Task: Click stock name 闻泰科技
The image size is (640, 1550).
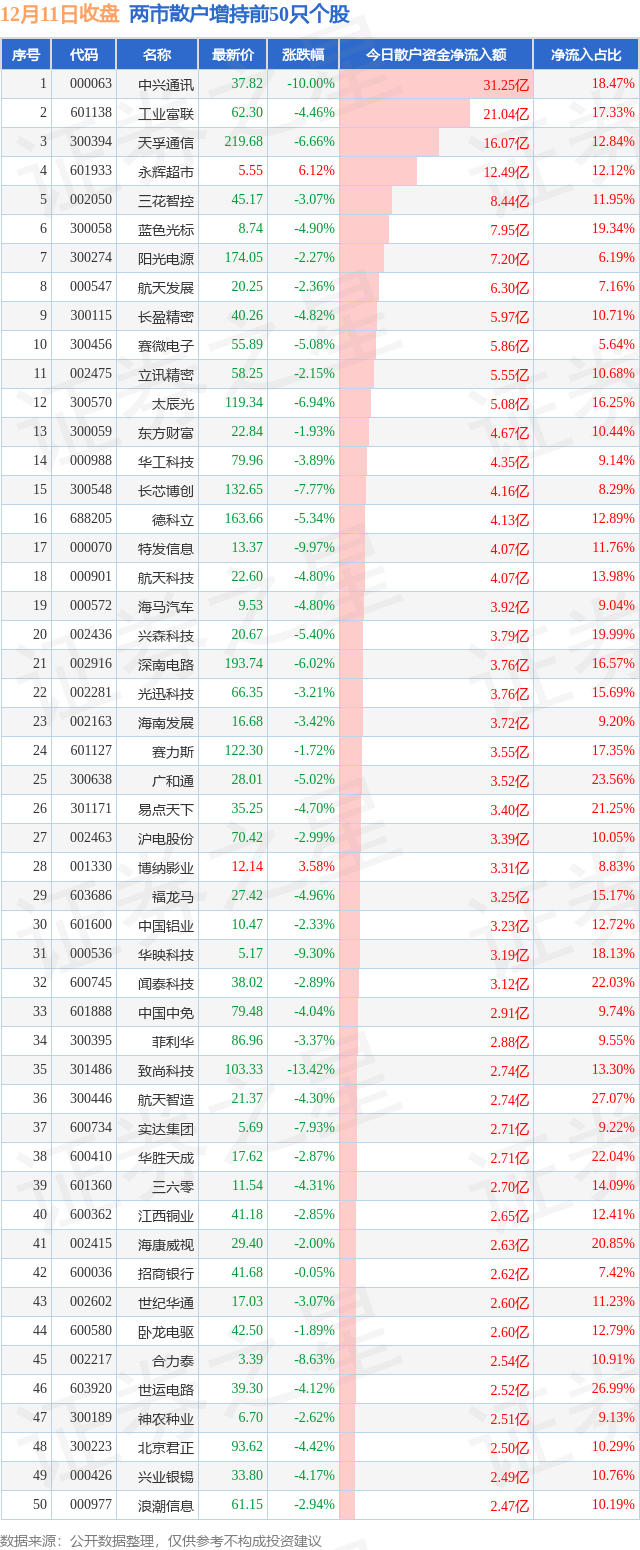Action: click(166, 983)
